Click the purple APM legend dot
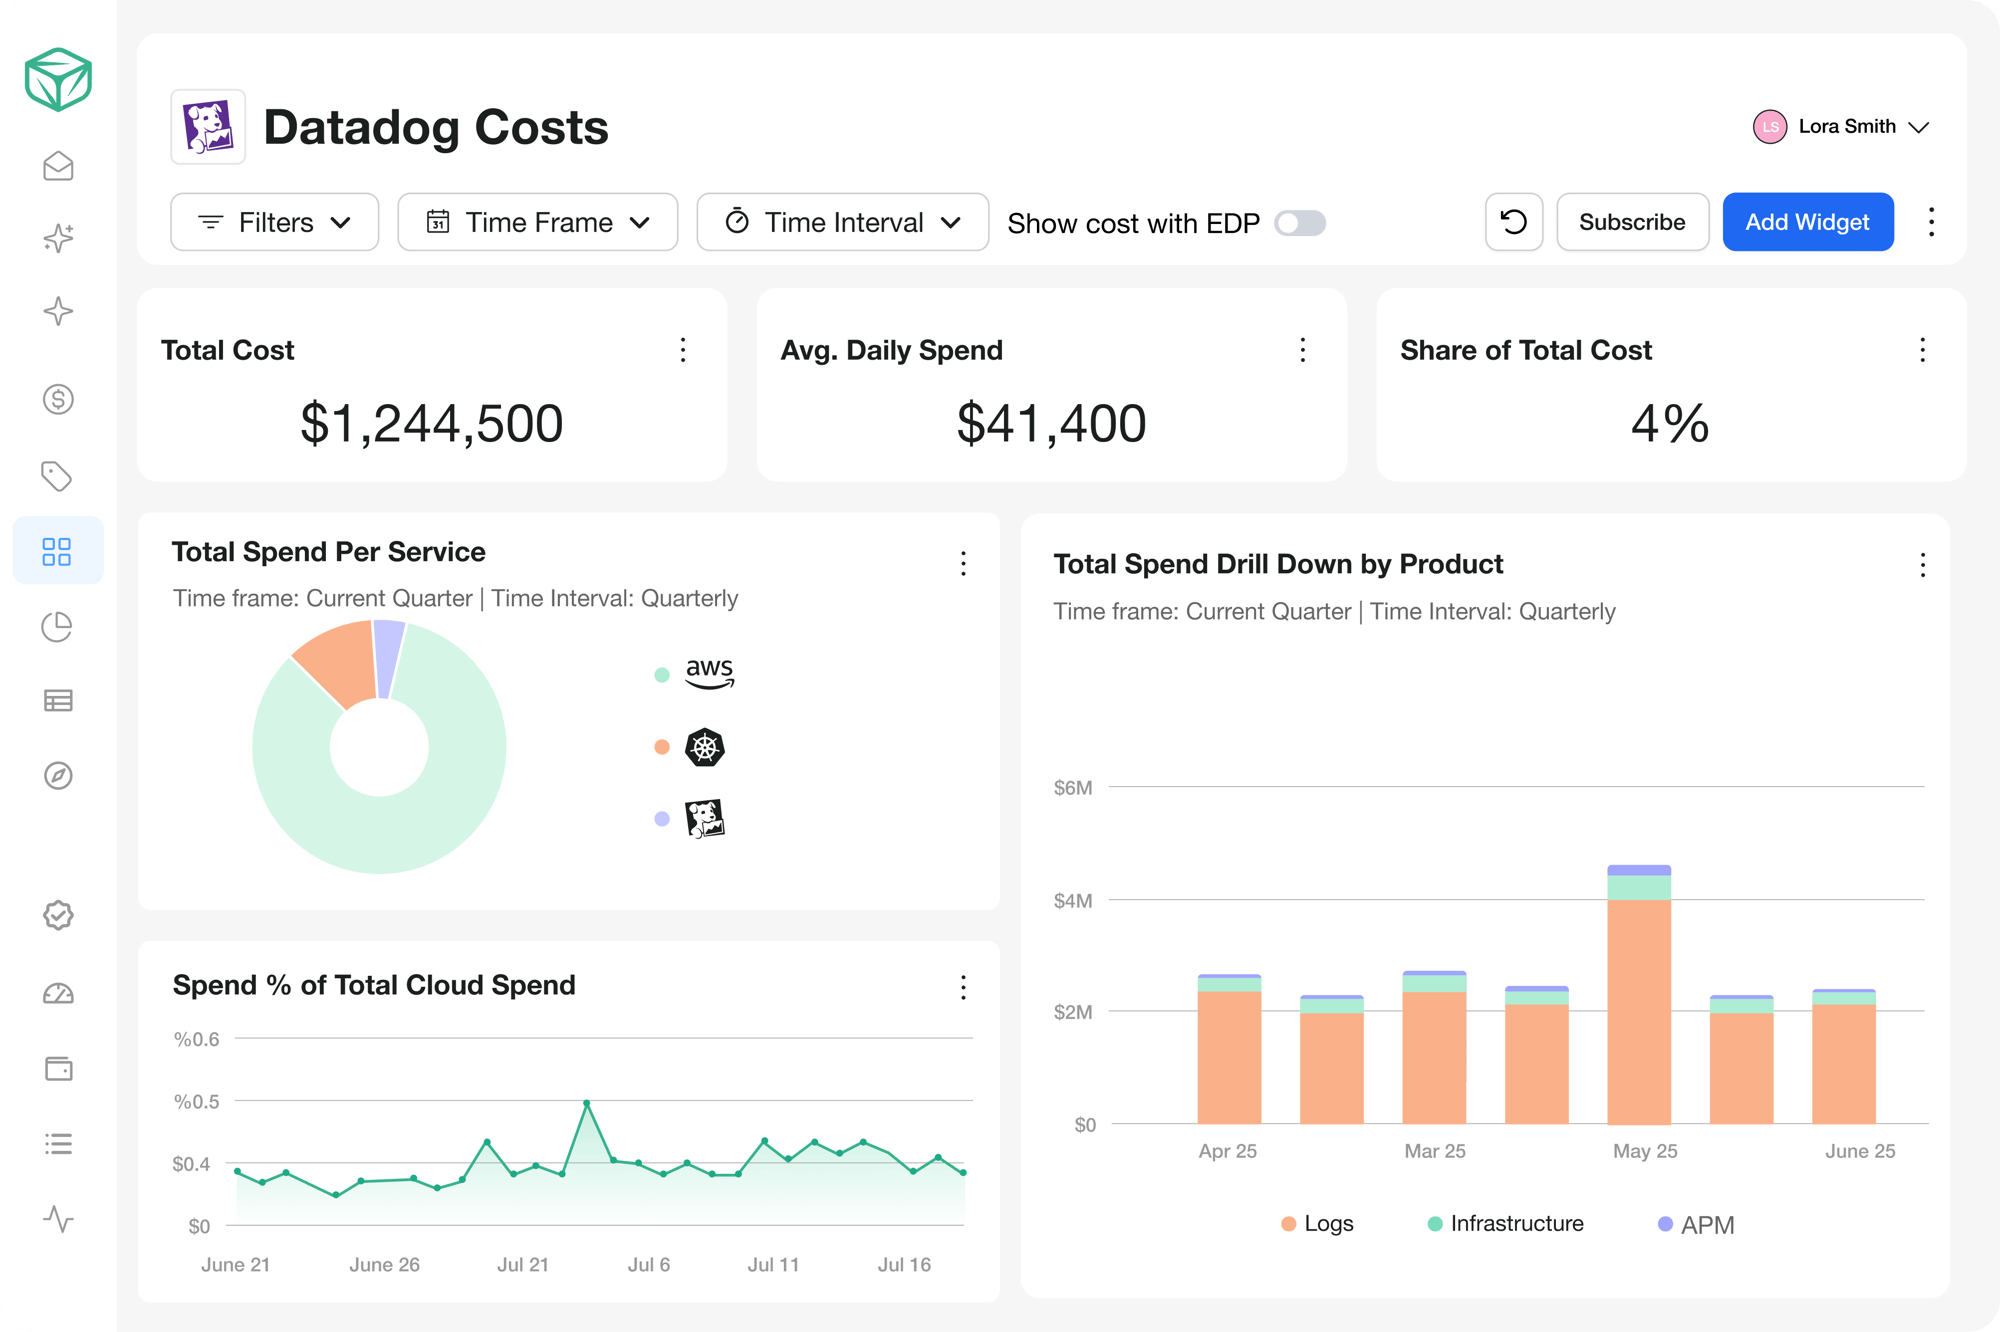This screenshot has height=1332, width=2000. click(1665, 1224)
